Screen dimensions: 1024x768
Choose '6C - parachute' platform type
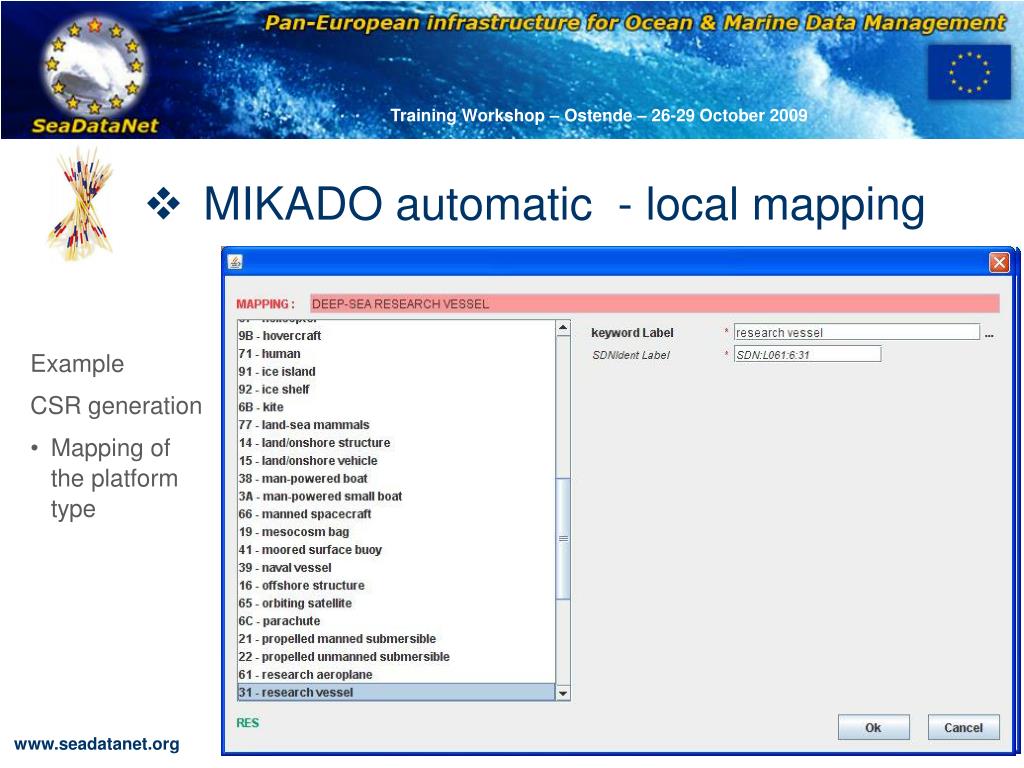396,621
